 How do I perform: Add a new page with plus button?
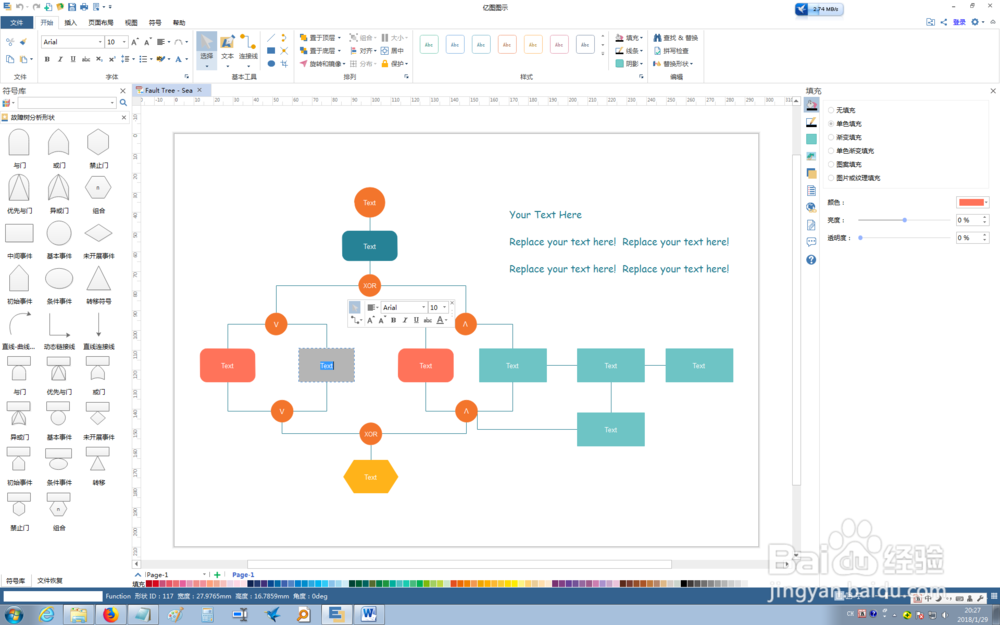point(217,575)
